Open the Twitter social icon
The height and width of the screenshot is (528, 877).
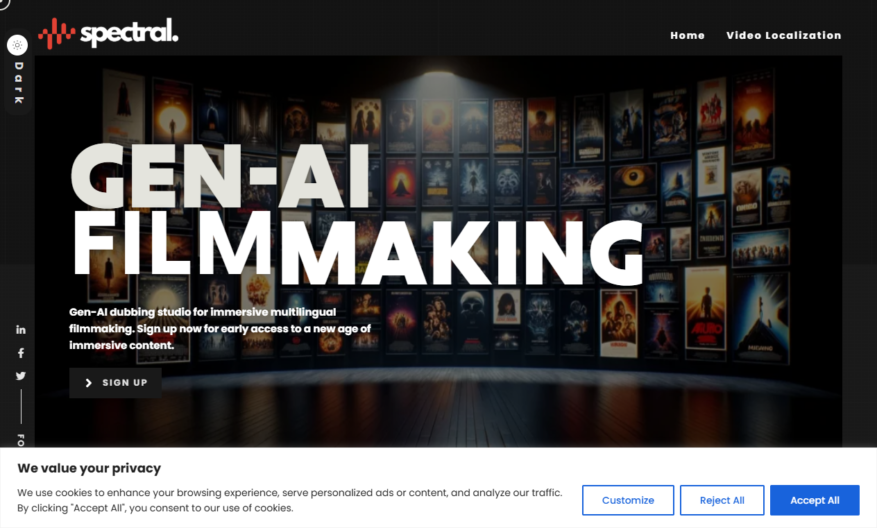(21, 376)
